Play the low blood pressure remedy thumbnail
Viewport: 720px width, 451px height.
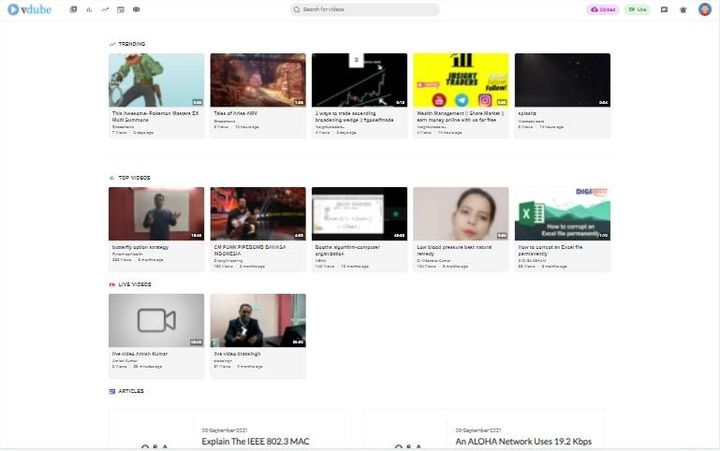(461, 214)
